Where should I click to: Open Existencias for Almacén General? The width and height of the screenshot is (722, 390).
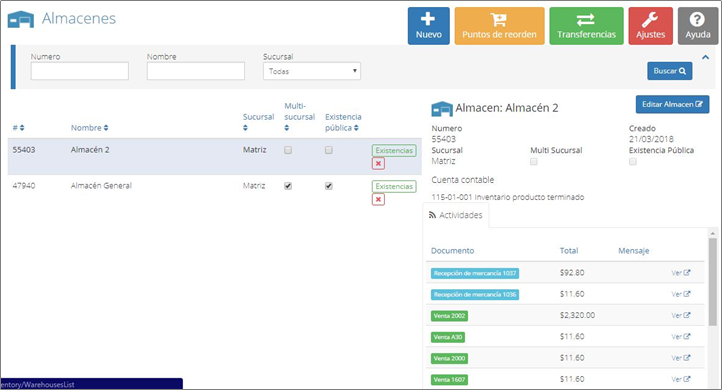pyautogui.click(x=394, y=186)
